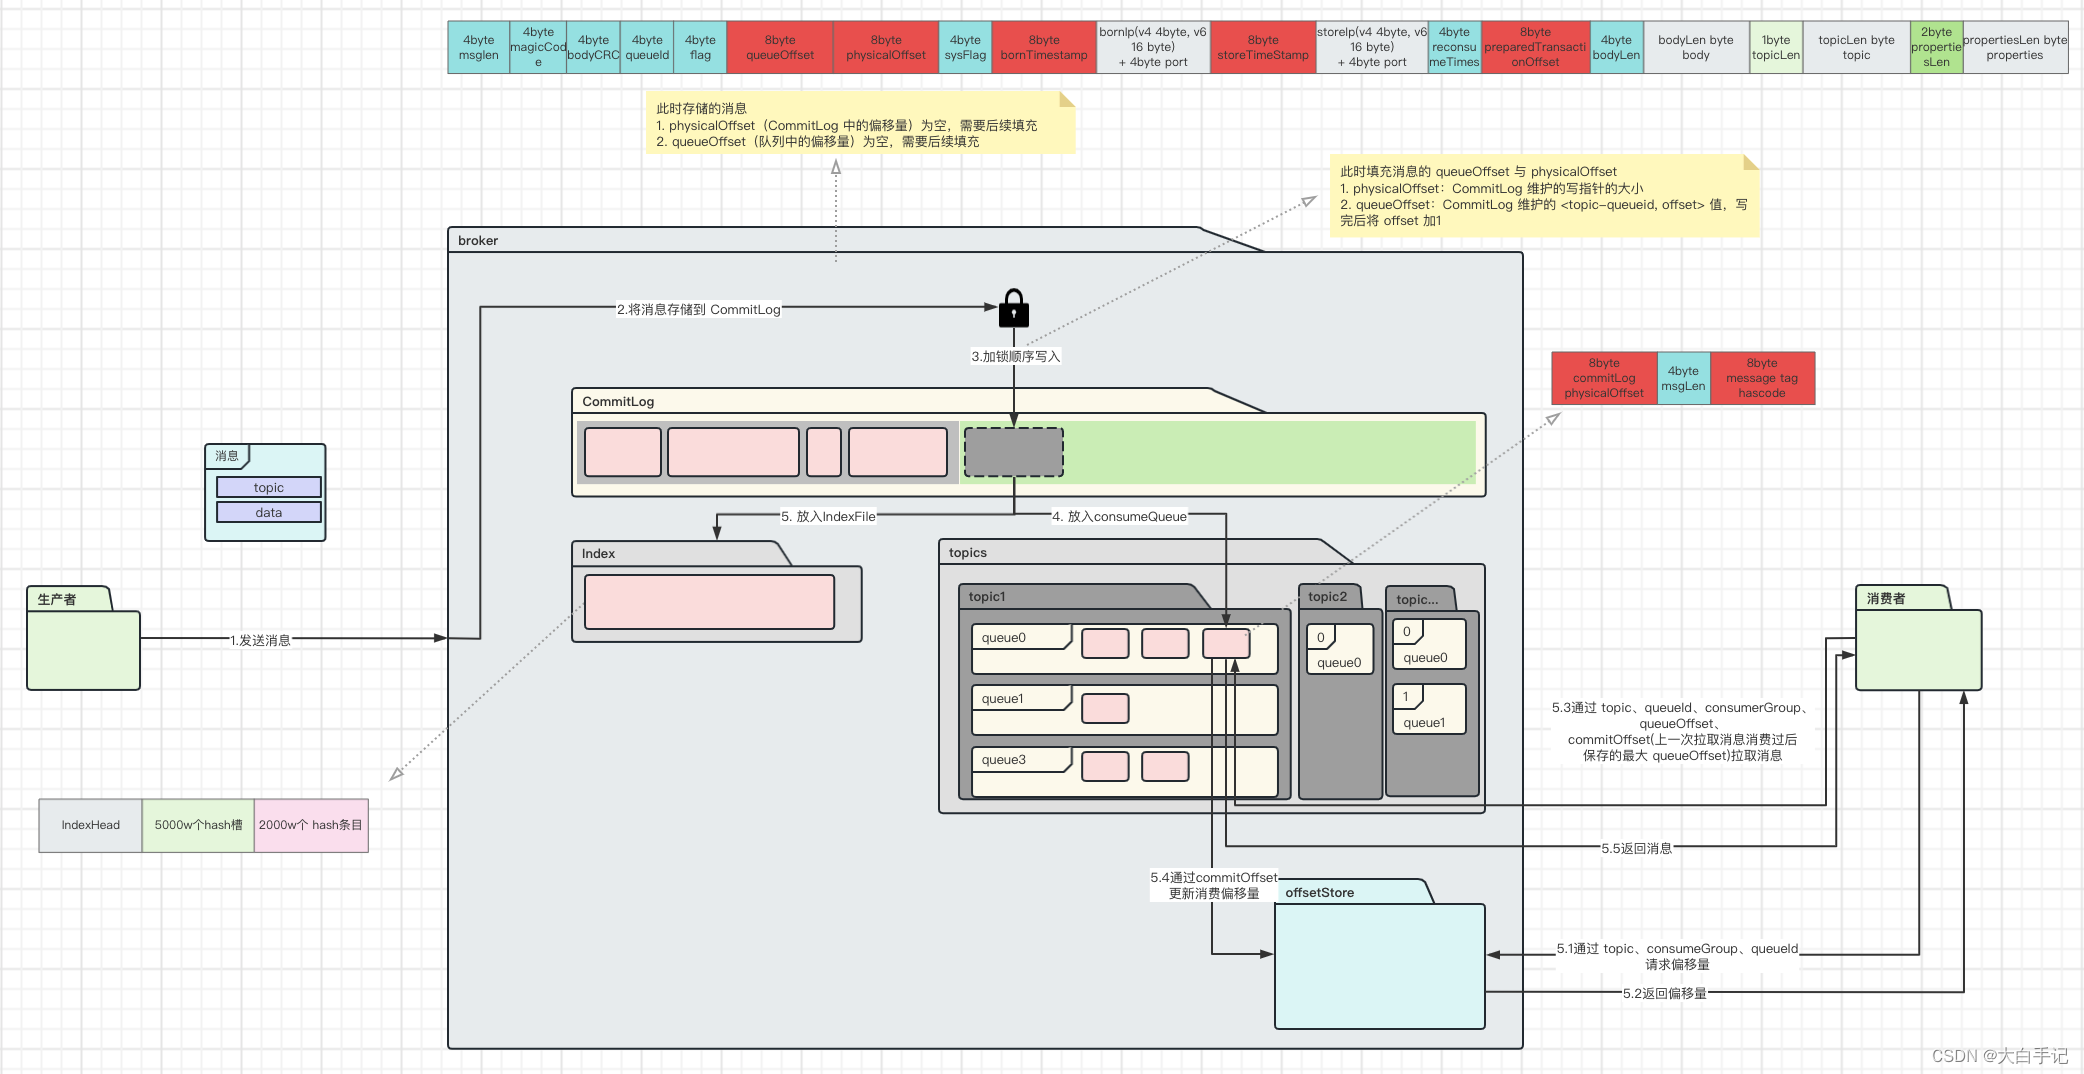
Task: Click the '2.将消息存储到 CommitLog' arrow label
Action: [x=698, y=309]
